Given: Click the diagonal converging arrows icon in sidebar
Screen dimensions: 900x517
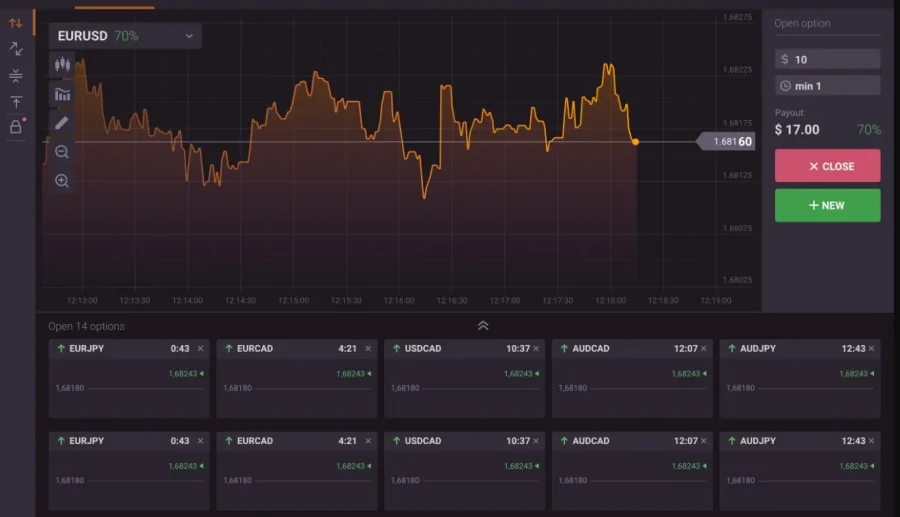Looking at the screenshot, I should [16, 49].
